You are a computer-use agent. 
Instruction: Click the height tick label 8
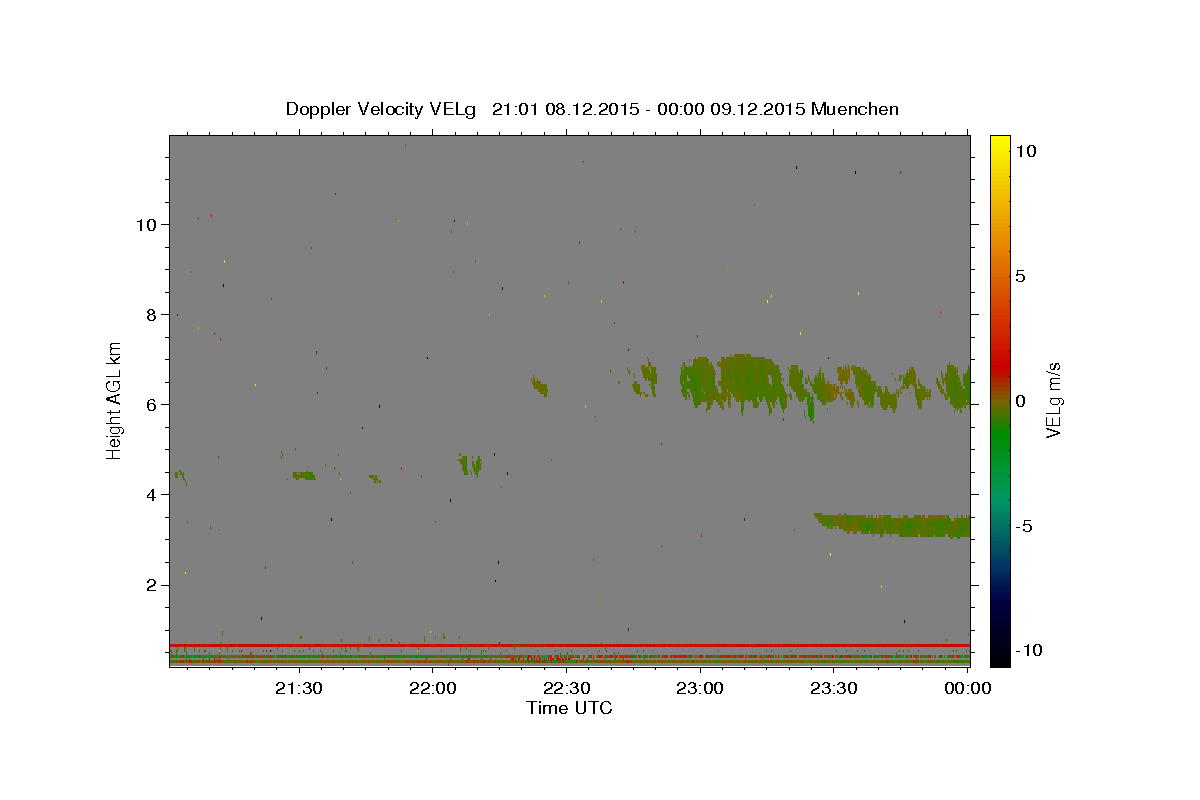click(151, 314)
